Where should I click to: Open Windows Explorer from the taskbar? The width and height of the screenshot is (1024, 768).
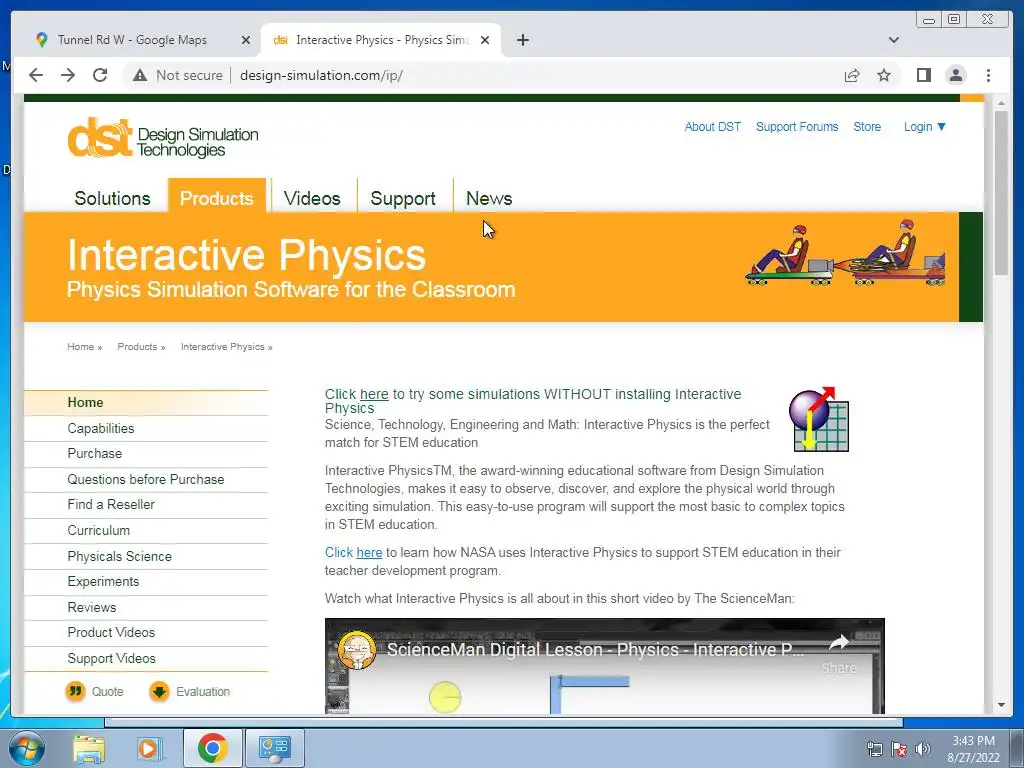(89, 748)
